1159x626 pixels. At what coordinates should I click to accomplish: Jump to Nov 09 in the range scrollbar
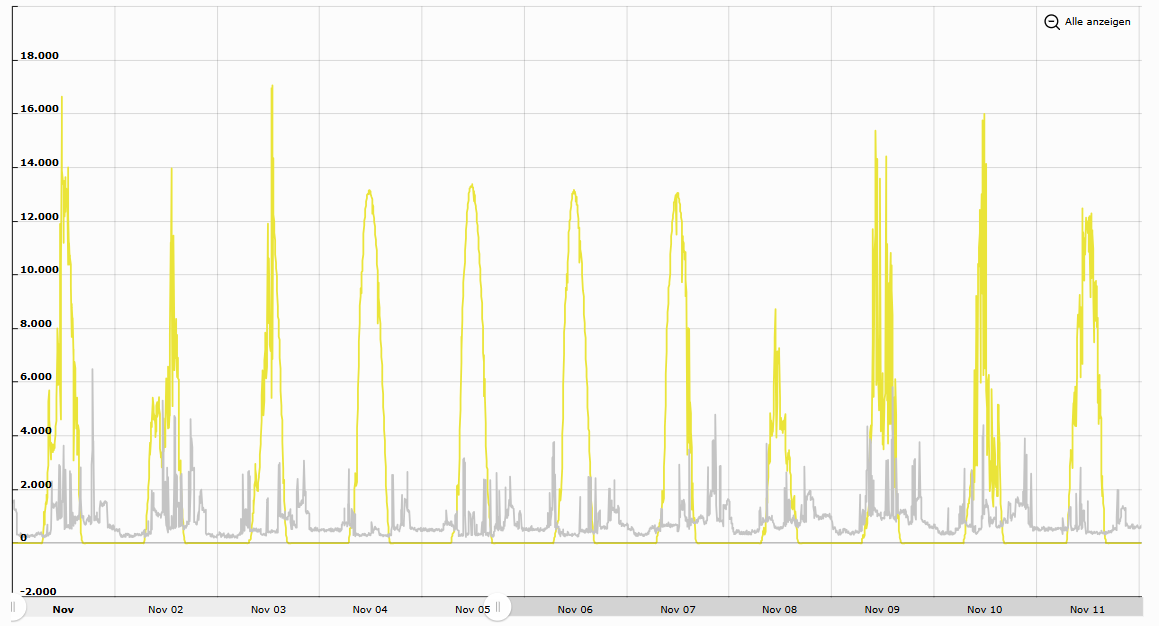882,609
